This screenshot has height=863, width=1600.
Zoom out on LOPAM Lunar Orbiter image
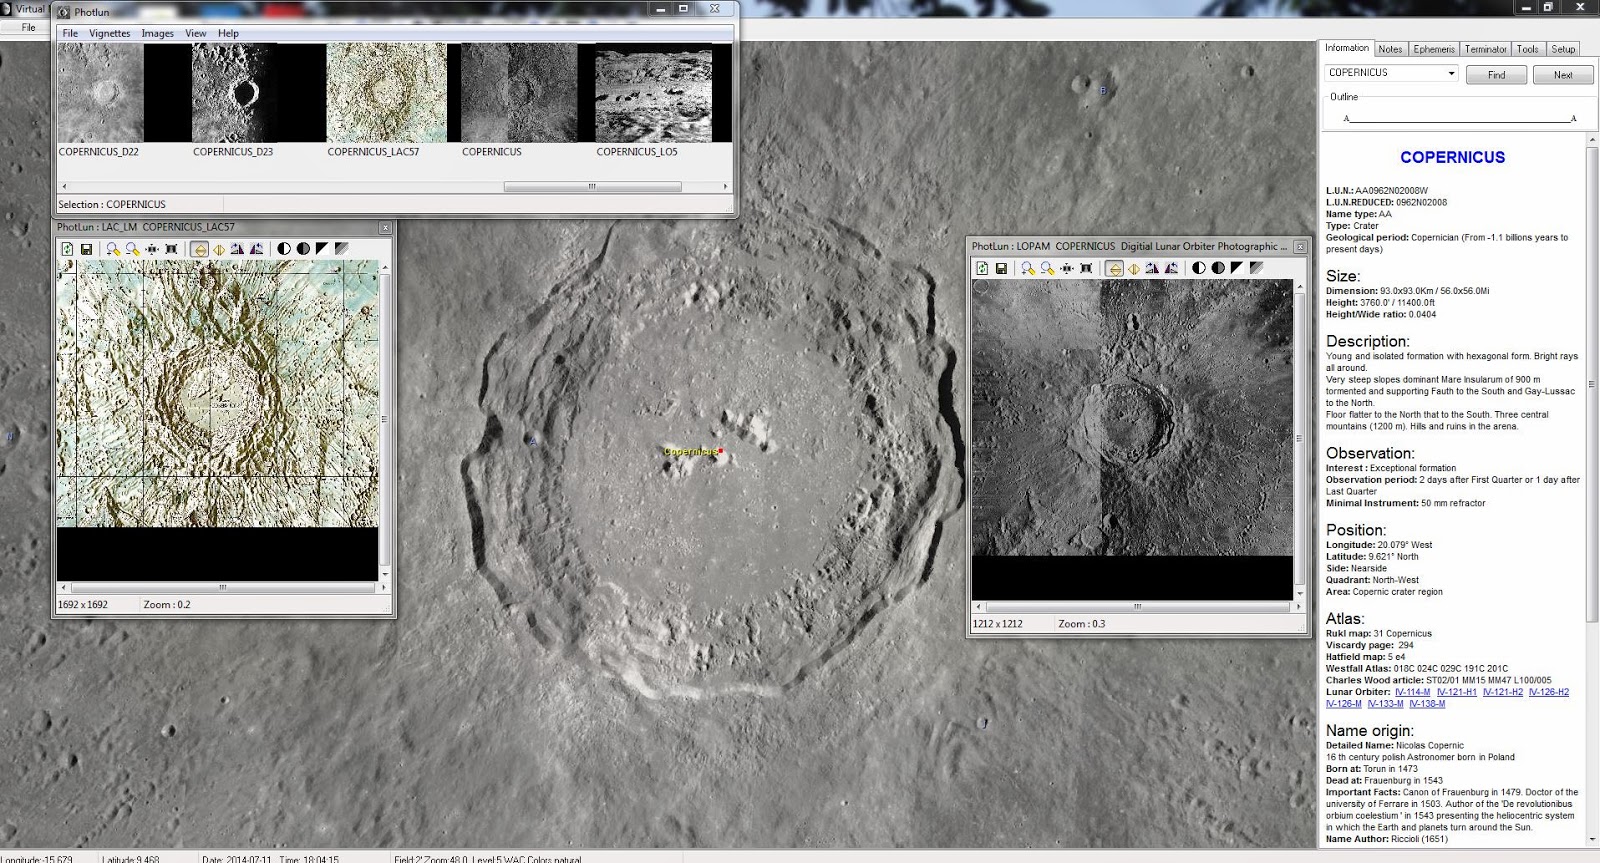[1047, 268]
